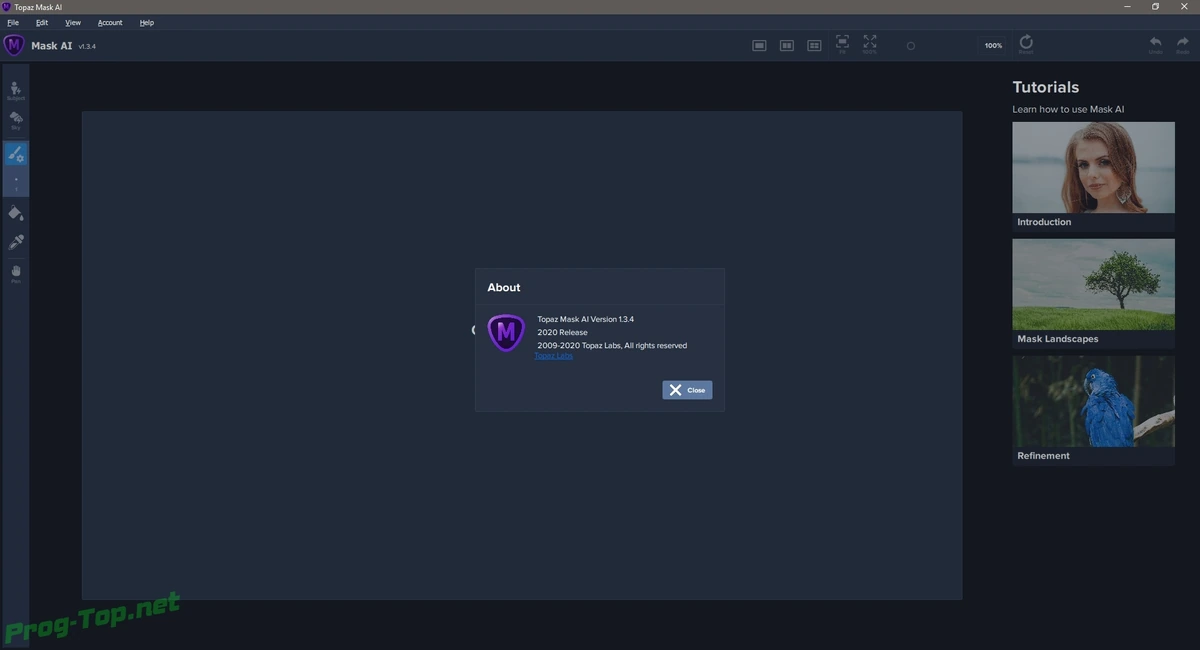Click 'Learn how to use Mask AI' text

(1068, 109)
